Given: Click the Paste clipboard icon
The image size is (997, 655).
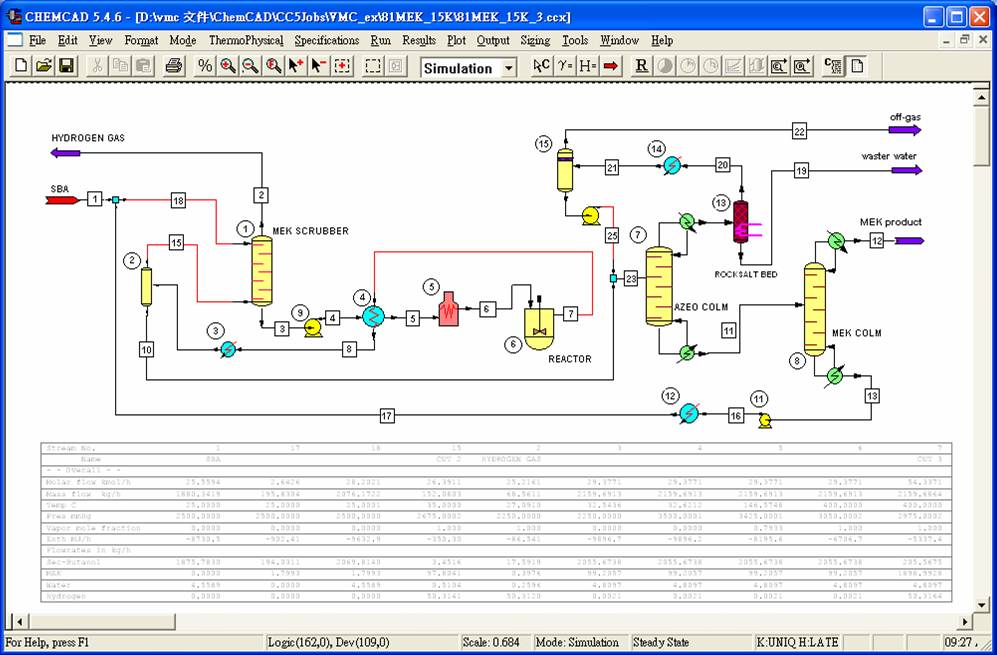Looking at the screenshot, I should coord(143,66).
